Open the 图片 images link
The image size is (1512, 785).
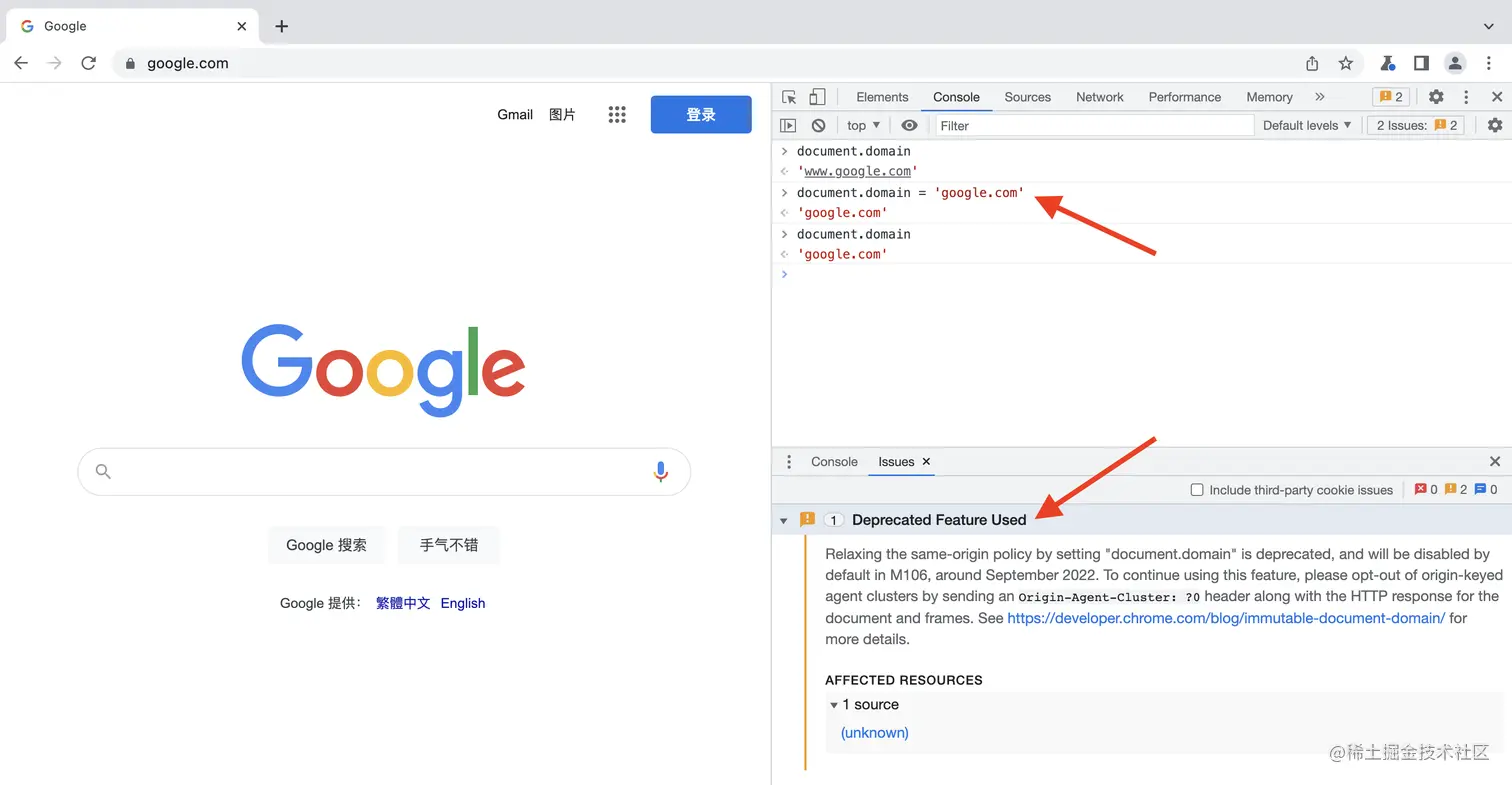(x=563, y=115)
